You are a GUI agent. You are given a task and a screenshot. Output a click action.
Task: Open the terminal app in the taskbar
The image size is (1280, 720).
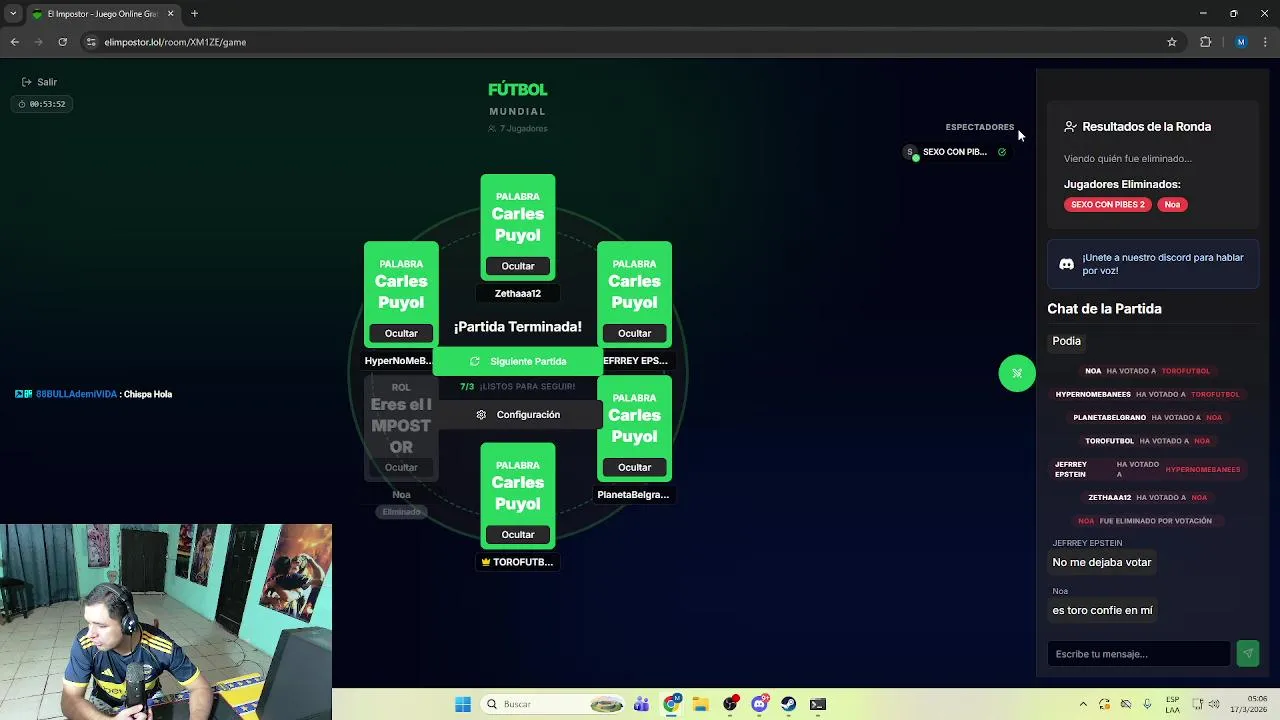pyautogui.click(x=818, y=704)
